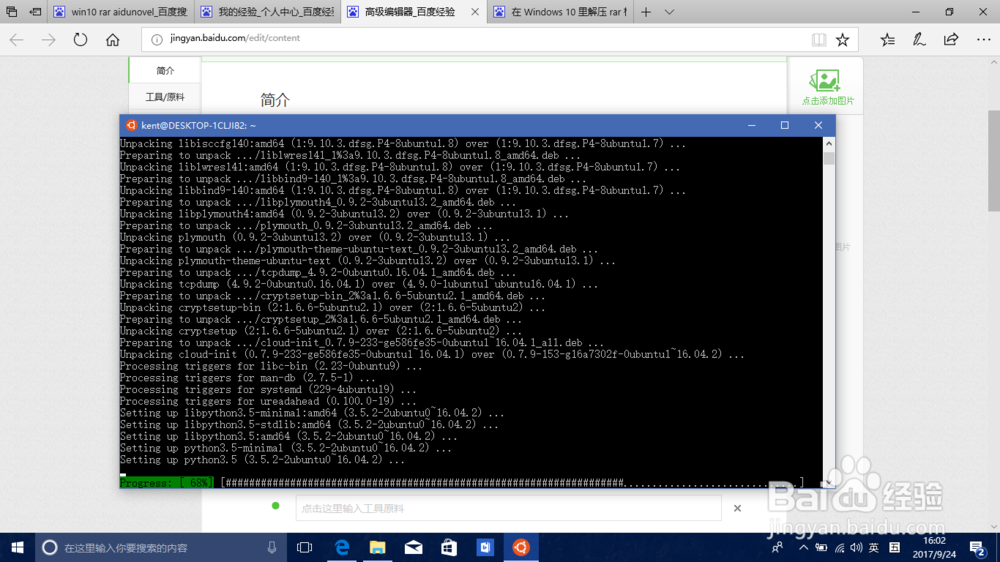Close the '高级编辑器_百度经验' tab
Screen dimensions: 1000x562
[x=474, y=11]
